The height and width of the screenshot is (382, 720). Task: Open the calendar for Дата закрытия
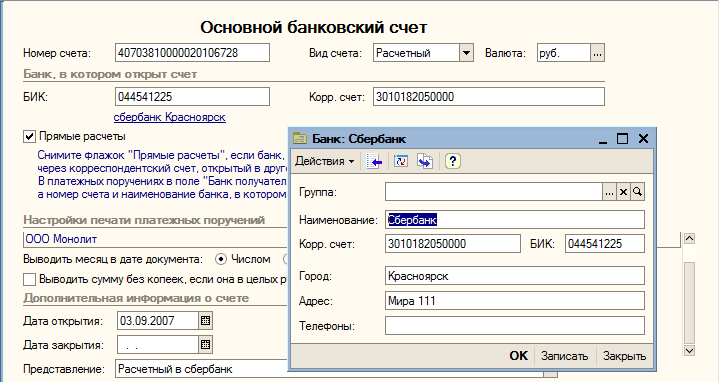[x=205, y=344]
